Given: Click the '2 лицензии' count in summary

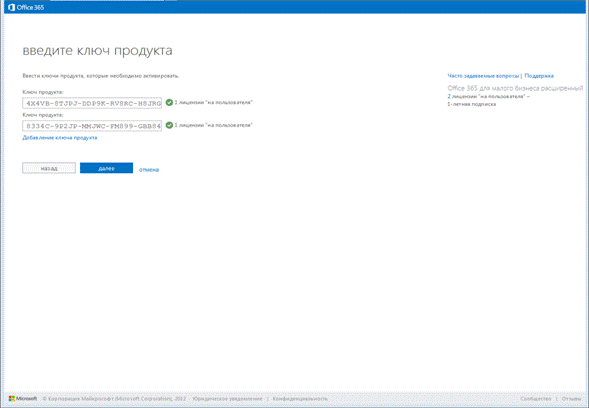Looking at the screenshot, I should 449,97.
